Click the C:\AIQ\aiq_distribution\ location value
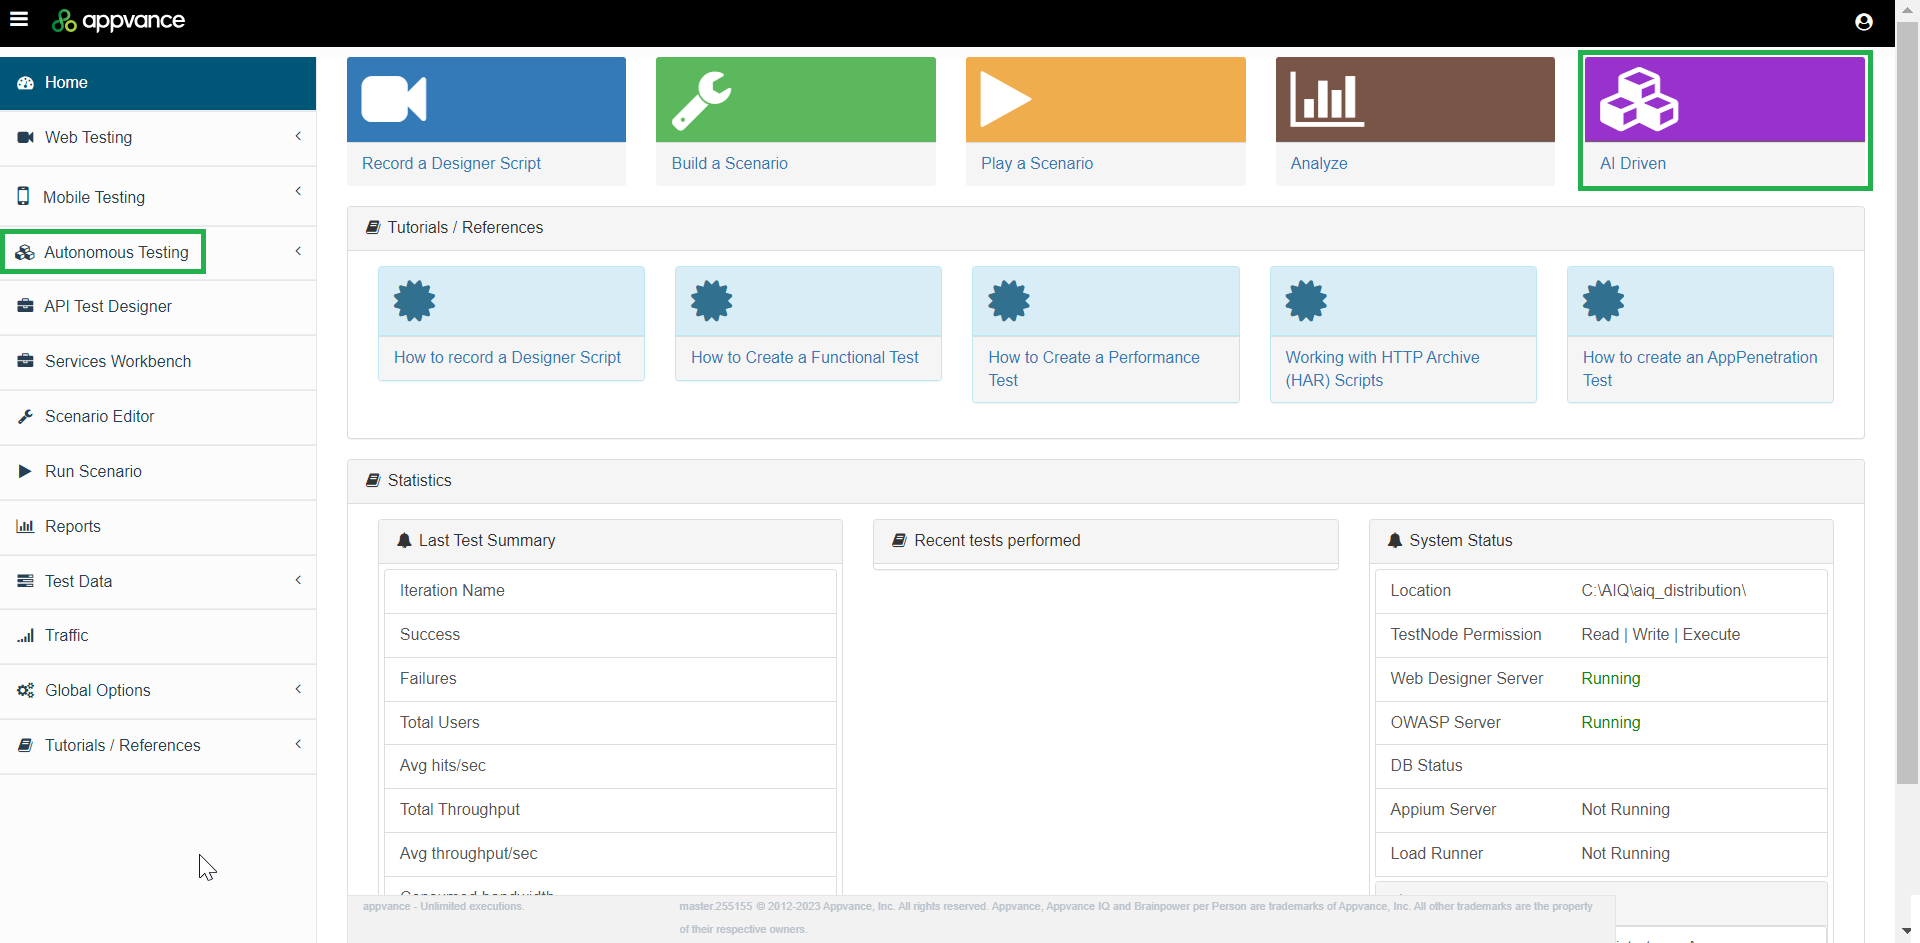 coord(1663,590)
